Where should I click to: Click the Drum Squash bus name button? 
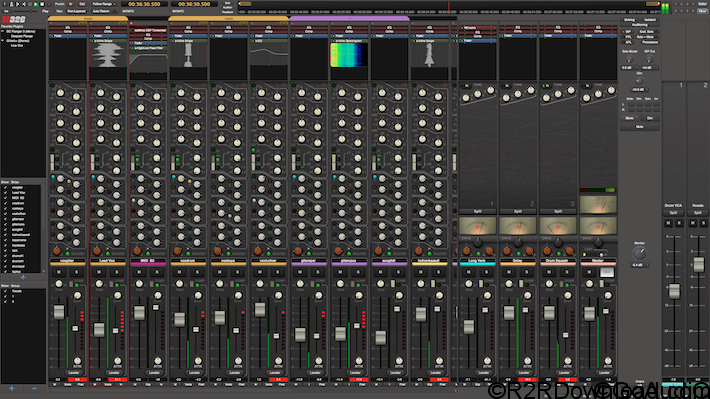(557, 261)
